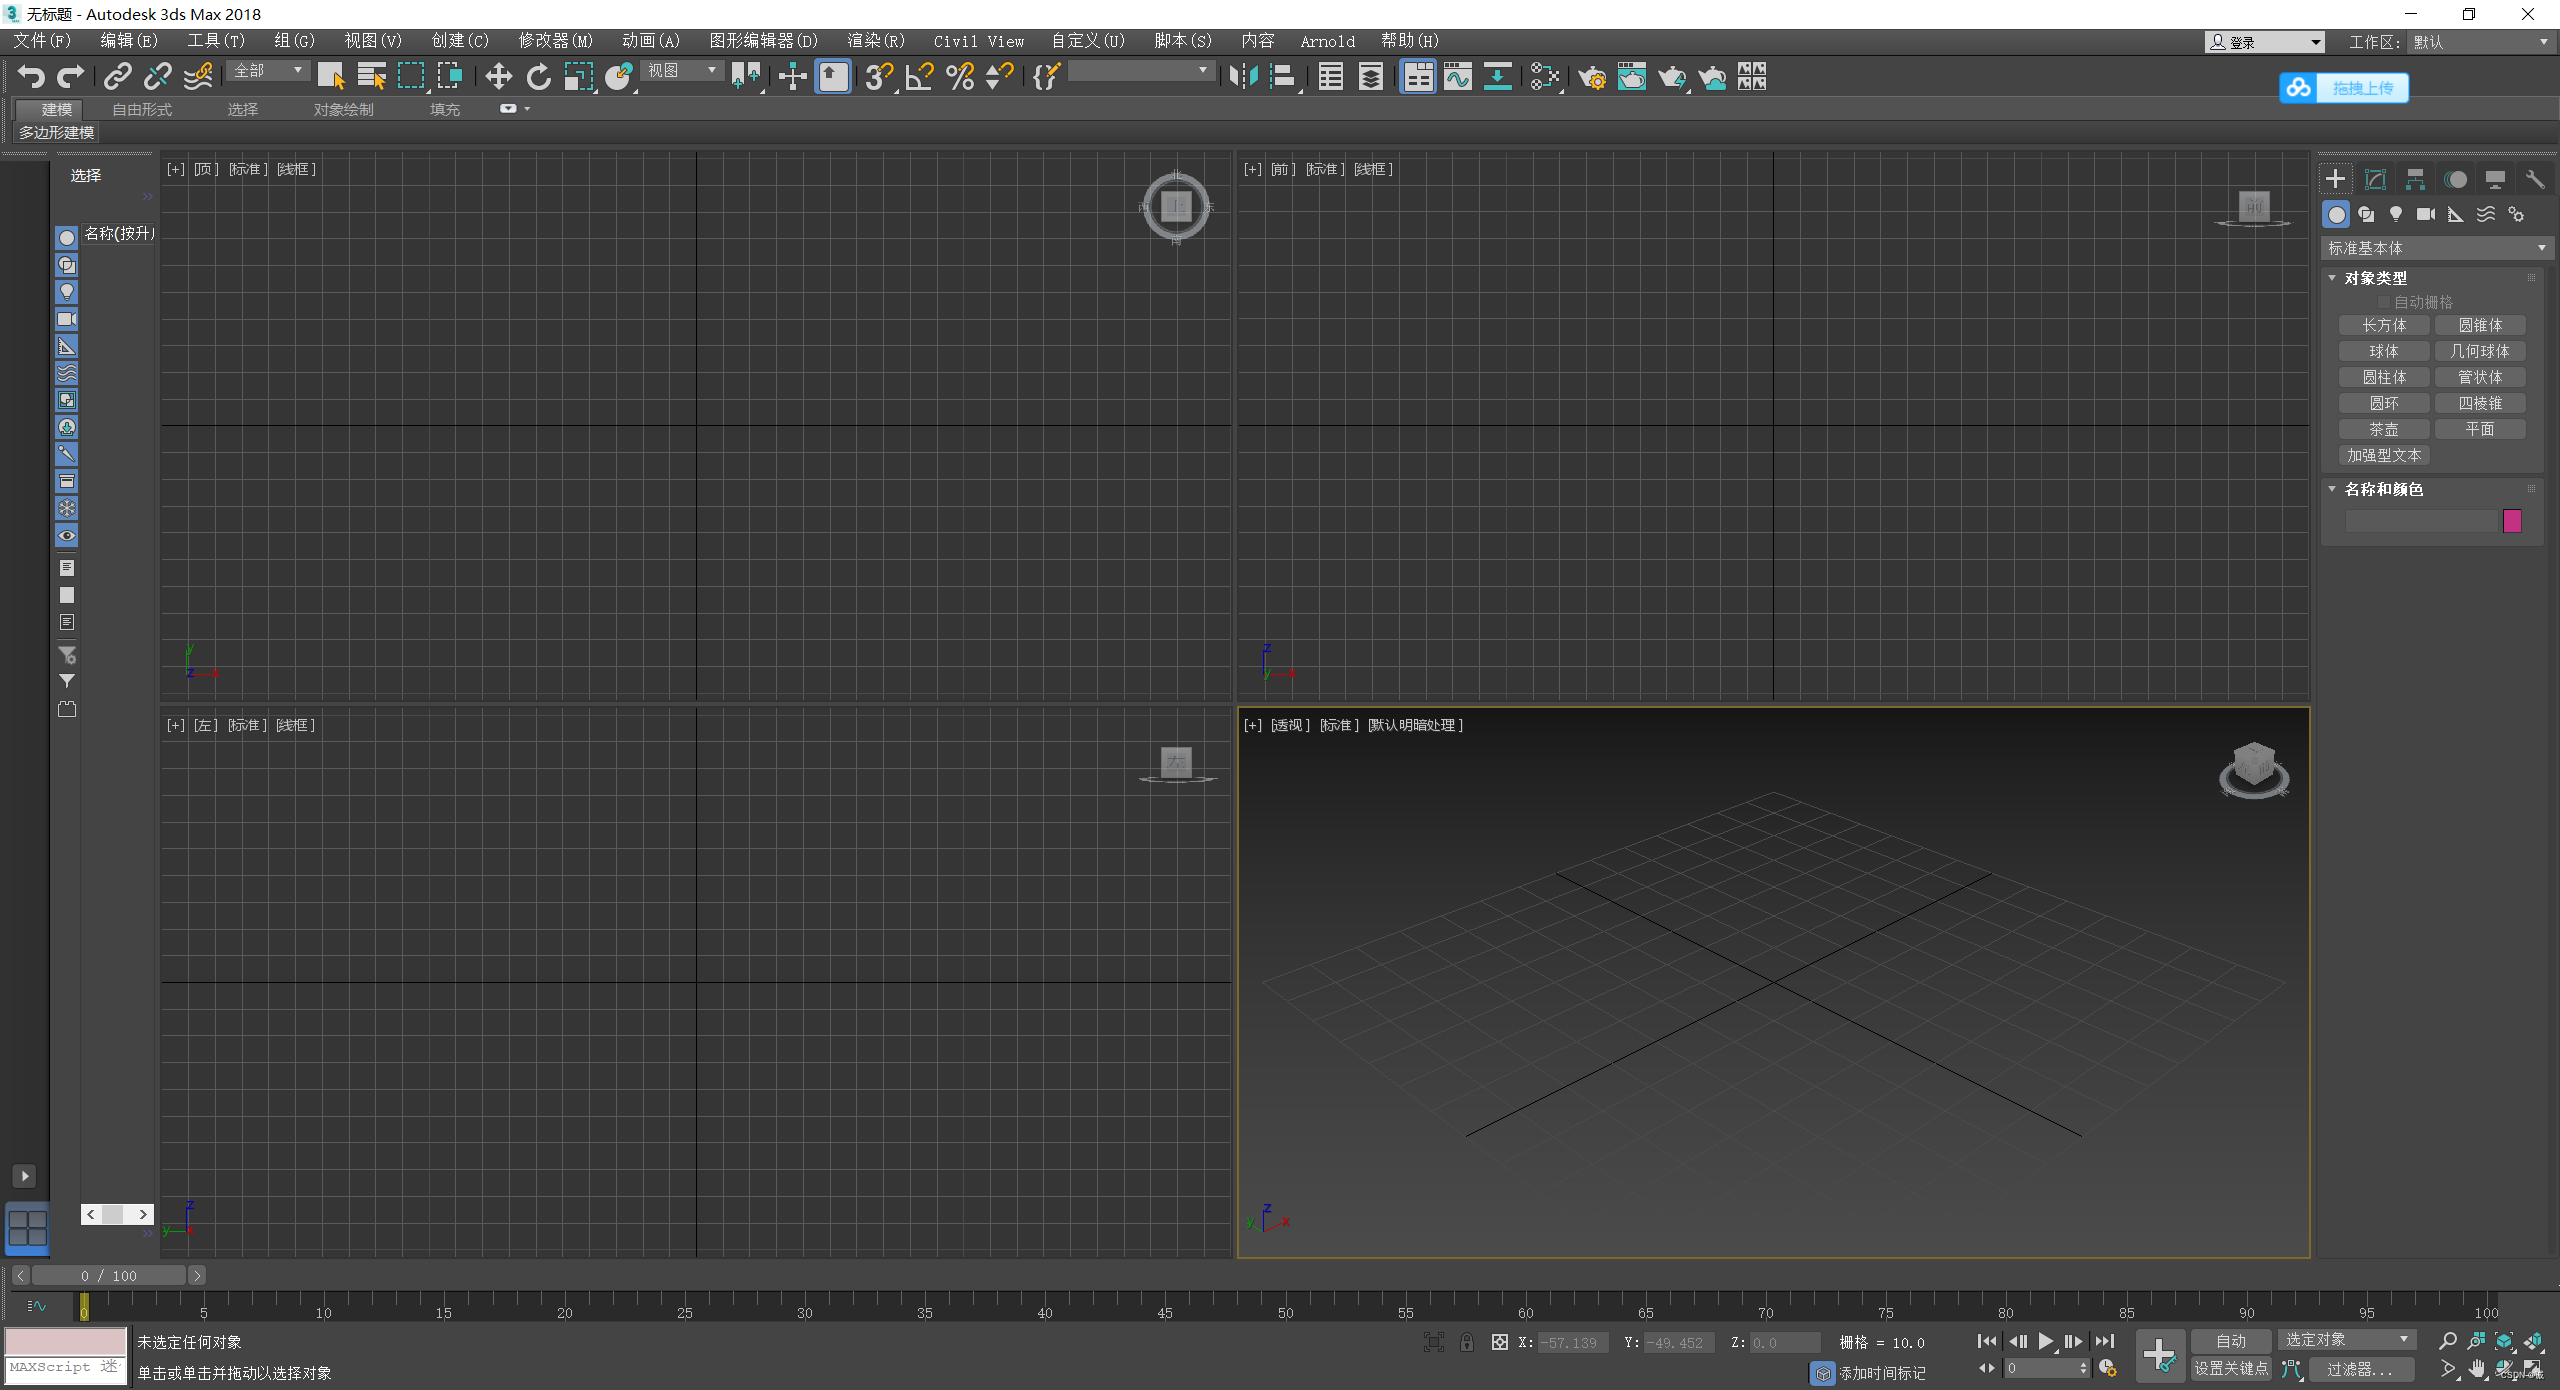
Task: Click the 长方体 box button
Action: click(x=2383, y=325)
